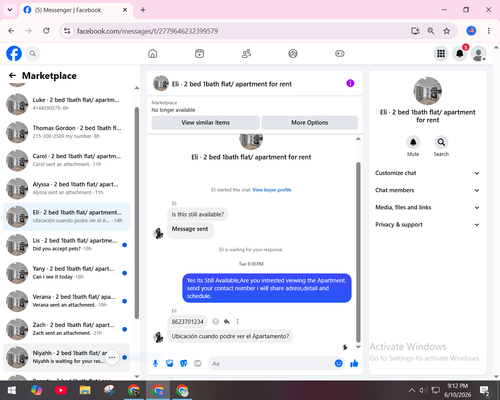Open the Friends icon in top bar
This screenshot has width=500, height=400.
[x=246, y=53]
